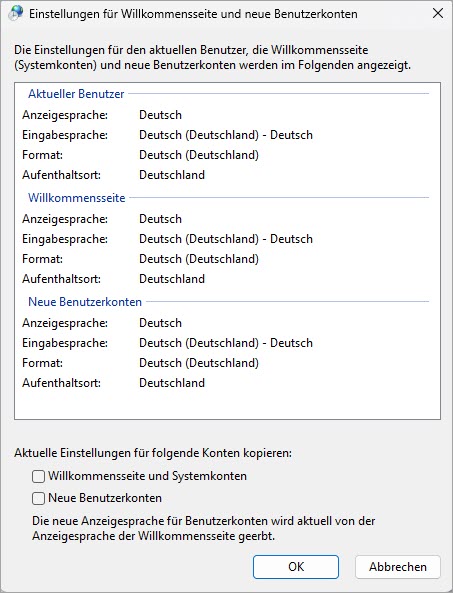The width and height of the screenshot is (453, 593).
Task: Click the globe icon in the title bar
Action: pos(15,14)
